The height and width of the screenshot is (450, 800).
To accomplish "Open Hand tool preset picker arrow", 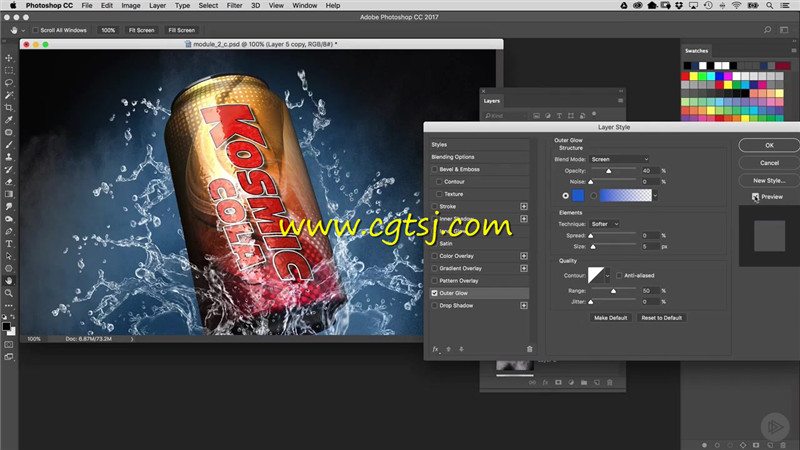I will 23,31.
